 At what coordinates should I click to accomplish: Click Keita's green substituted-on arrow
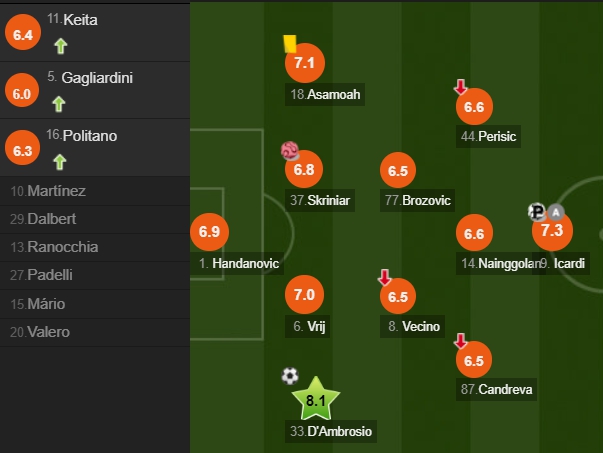click(60, 46)
